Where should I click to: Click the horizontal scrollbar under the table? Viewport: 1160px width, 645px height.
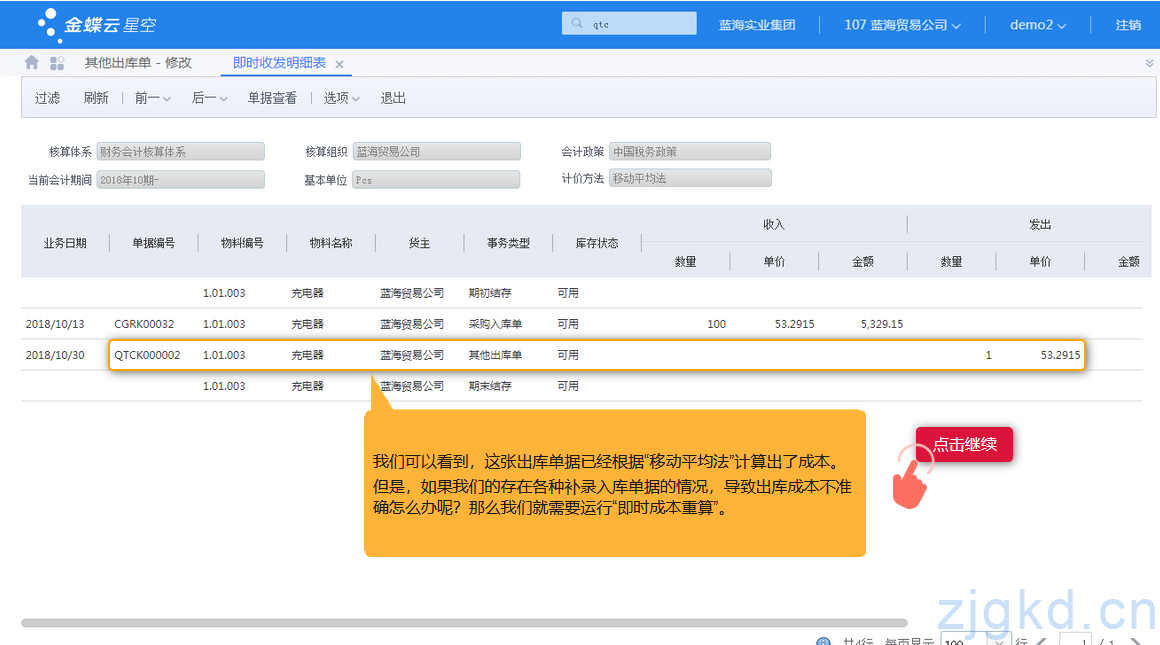[x=464, y=623]
